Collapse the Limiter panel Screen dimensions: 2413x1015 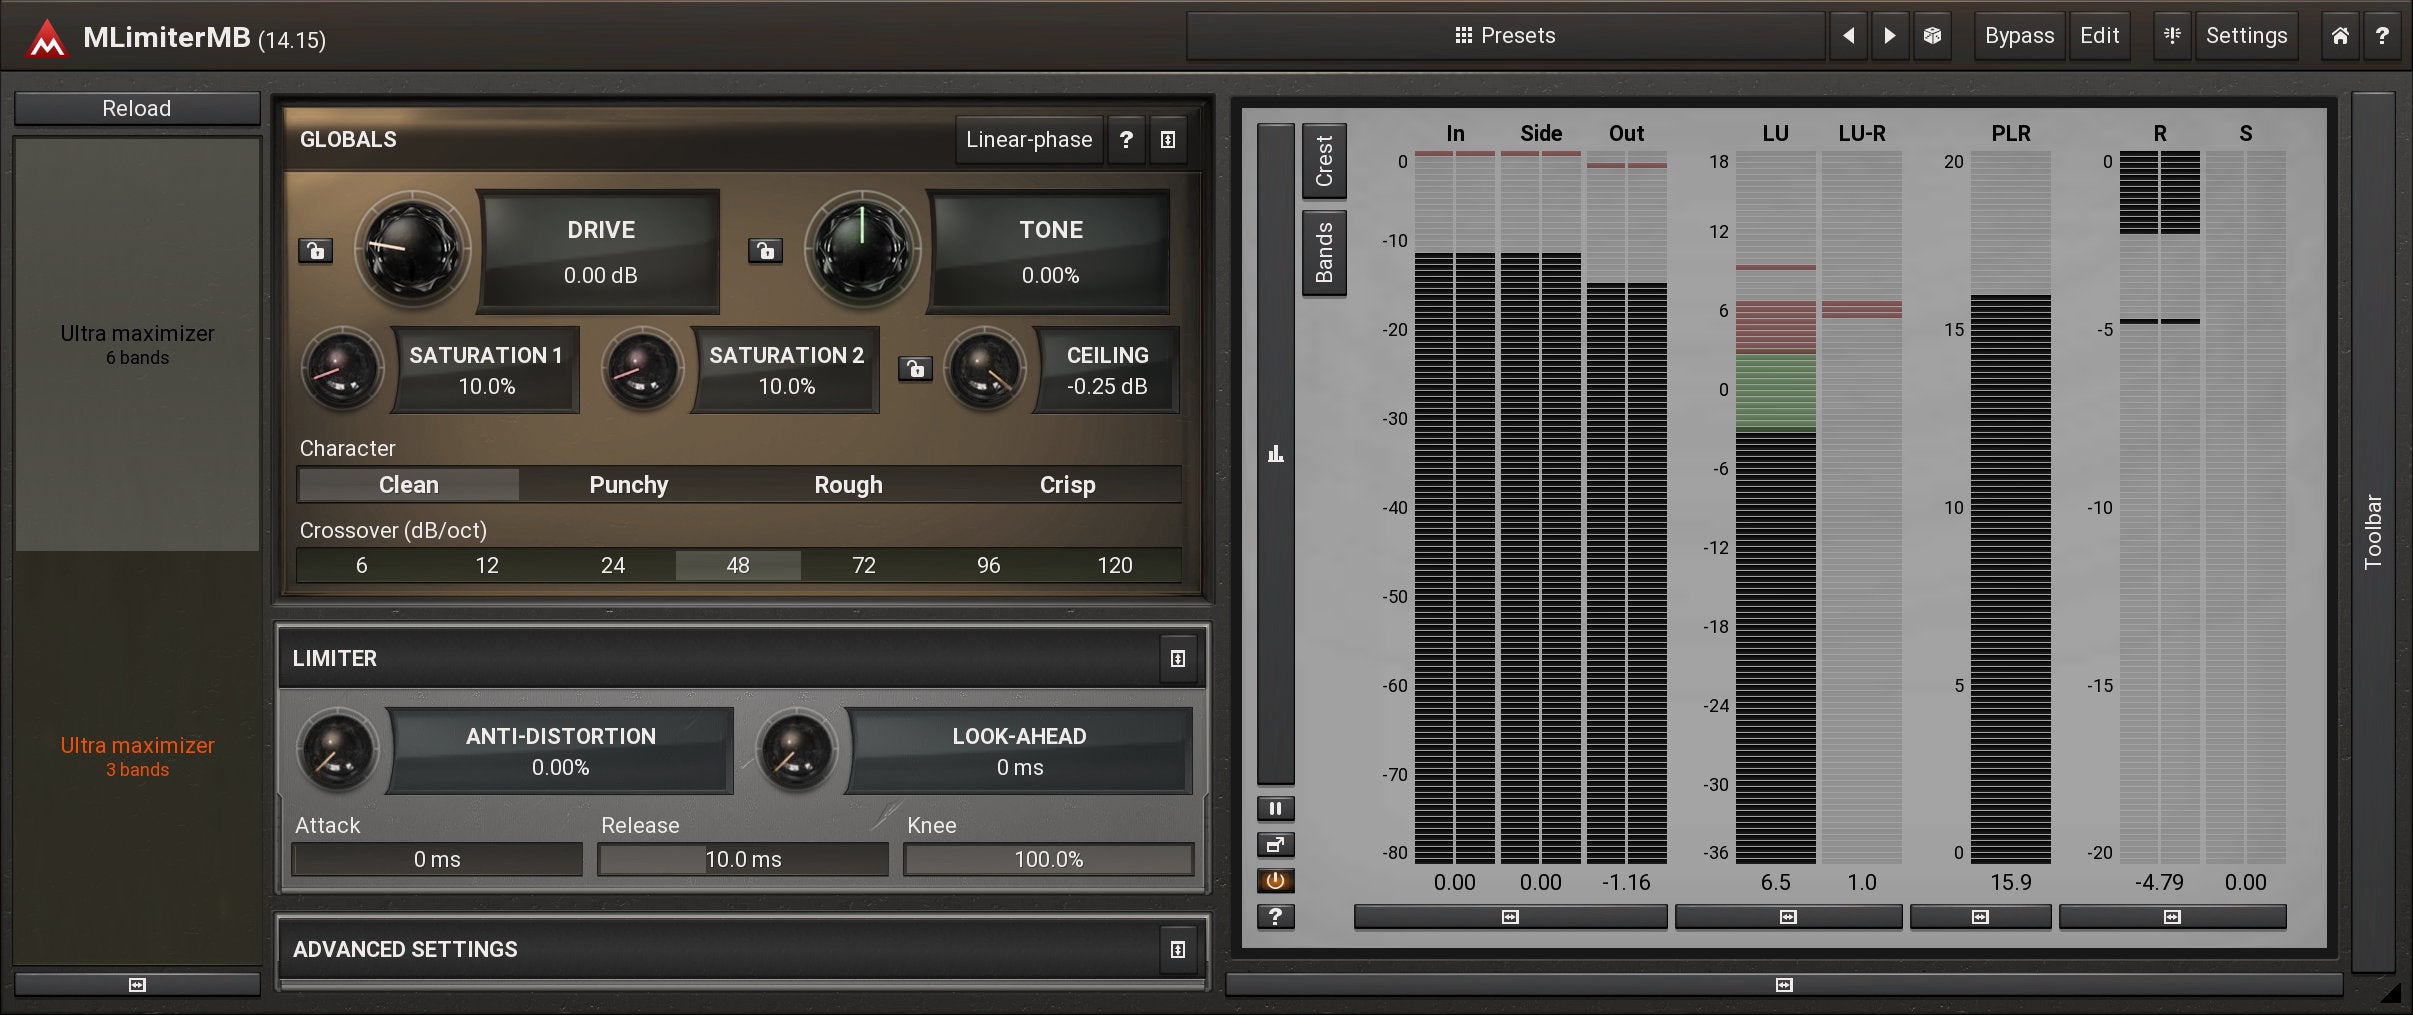1178,659
